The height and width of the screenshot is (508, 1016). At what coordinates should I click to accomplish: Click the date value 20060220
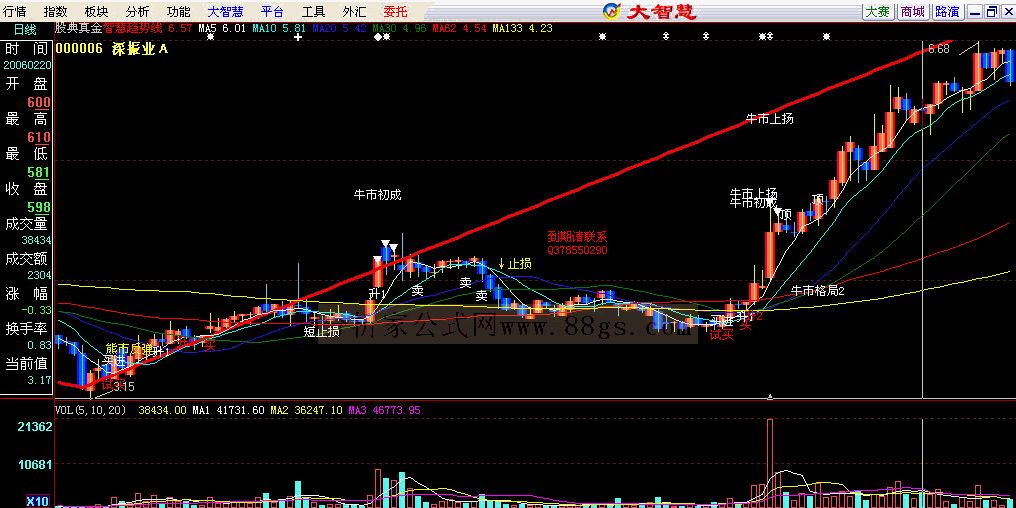27,65
